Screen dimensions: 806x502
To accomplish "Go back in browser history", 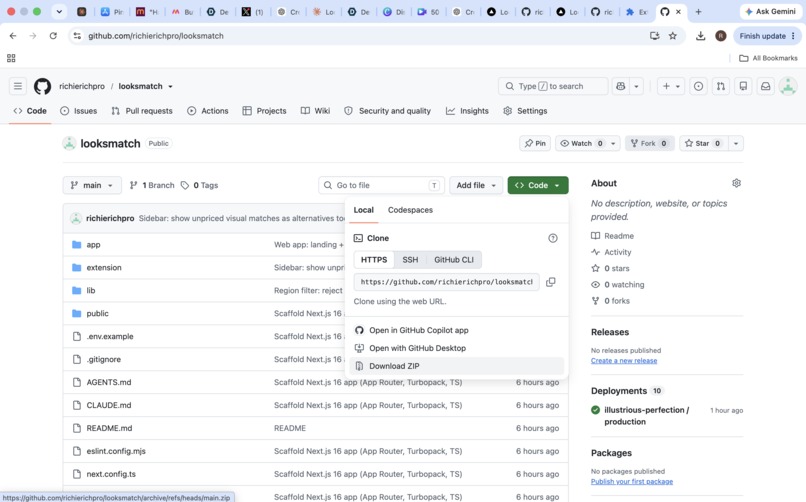I will tap(13, 36).
